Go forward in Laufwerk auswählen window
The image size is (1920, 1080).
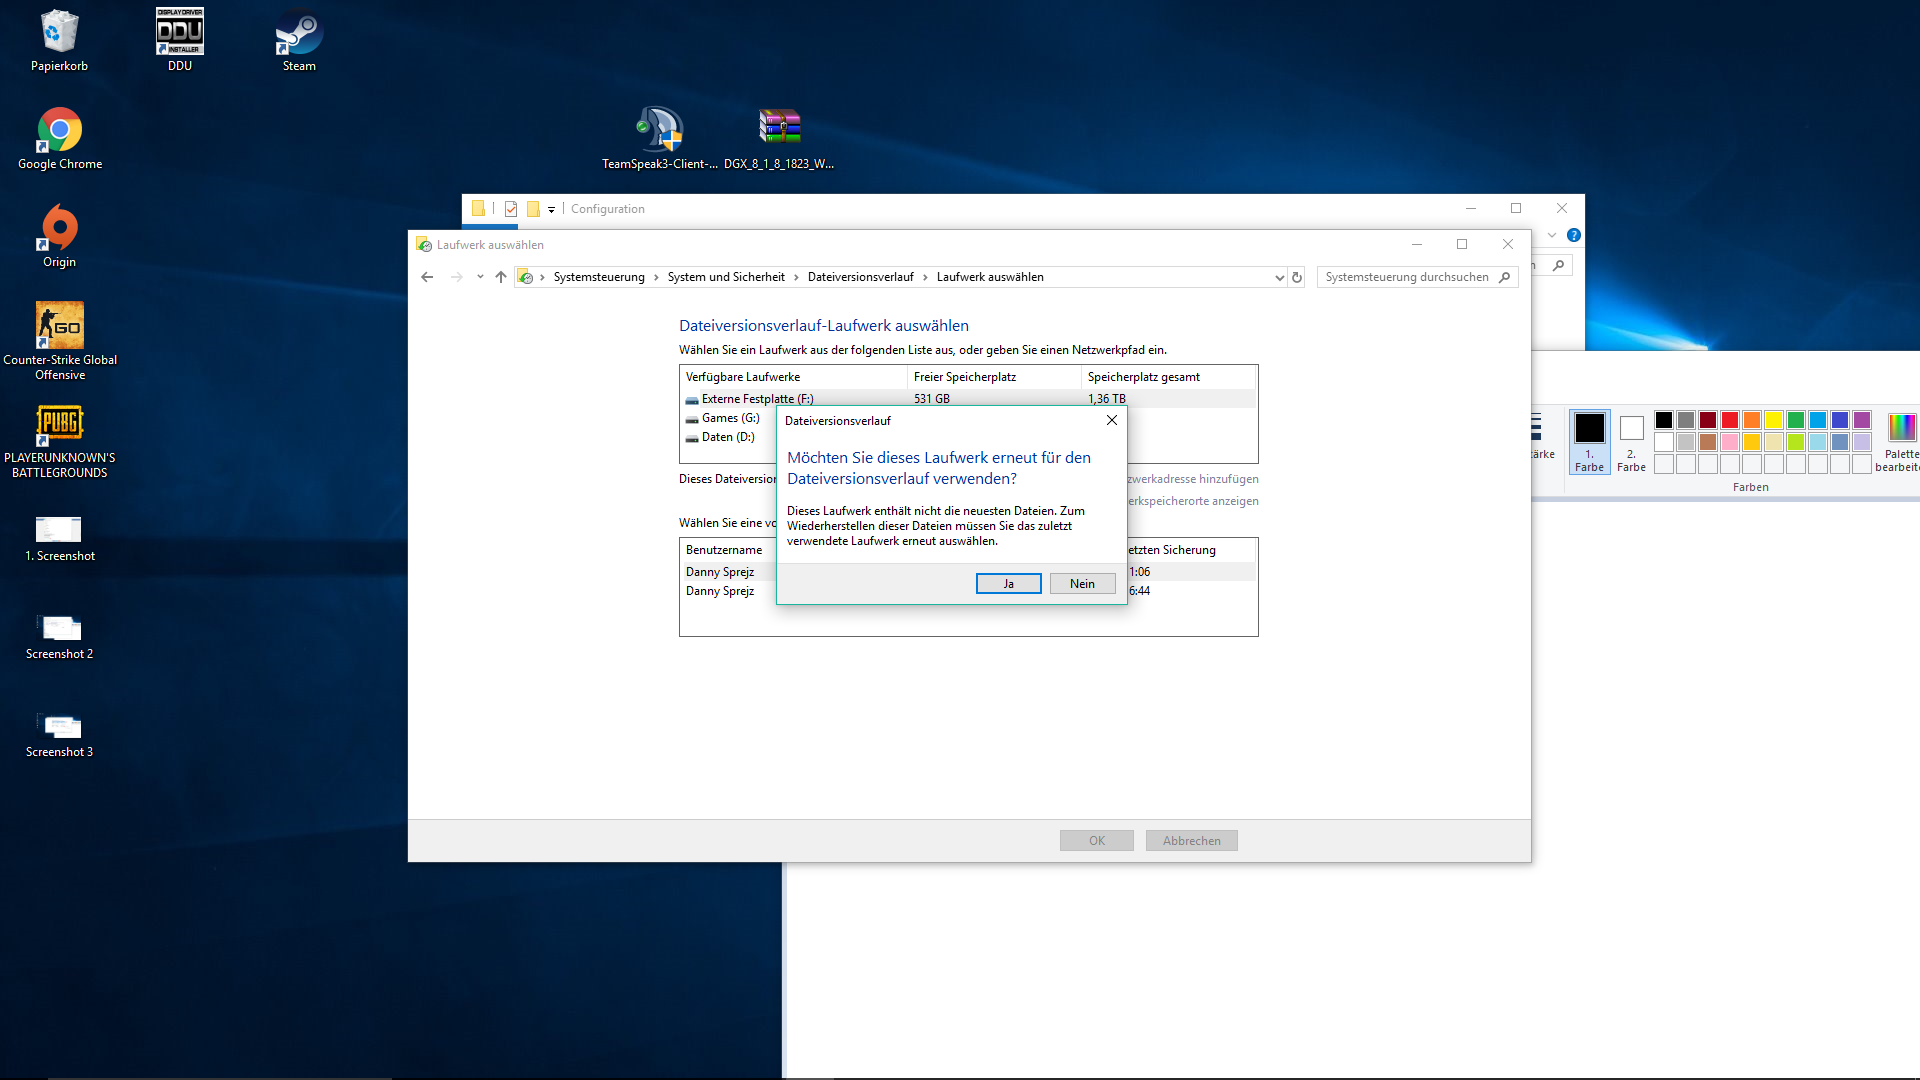tap(457, 277)
